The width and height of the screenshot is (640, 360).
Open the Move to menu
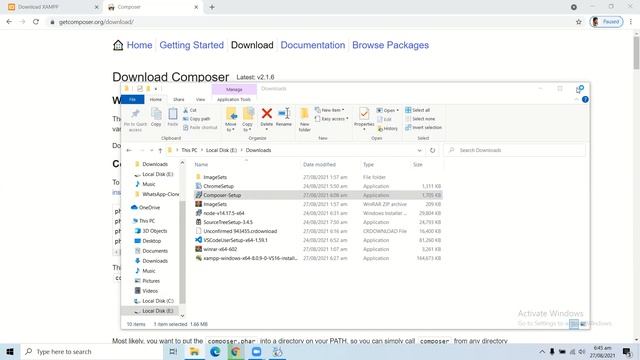pos(231,119)
